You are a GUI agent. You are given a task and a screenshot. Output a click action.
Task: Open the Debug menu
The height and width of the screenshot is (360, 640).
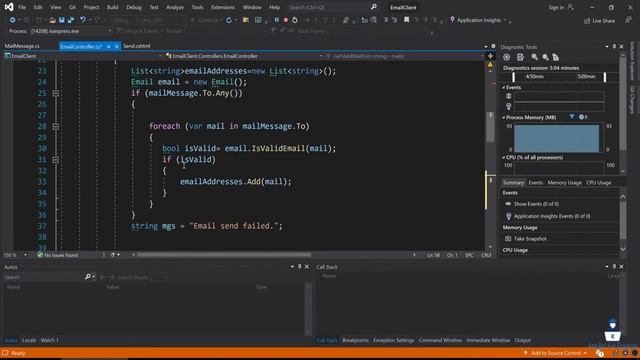click(133, 7)
